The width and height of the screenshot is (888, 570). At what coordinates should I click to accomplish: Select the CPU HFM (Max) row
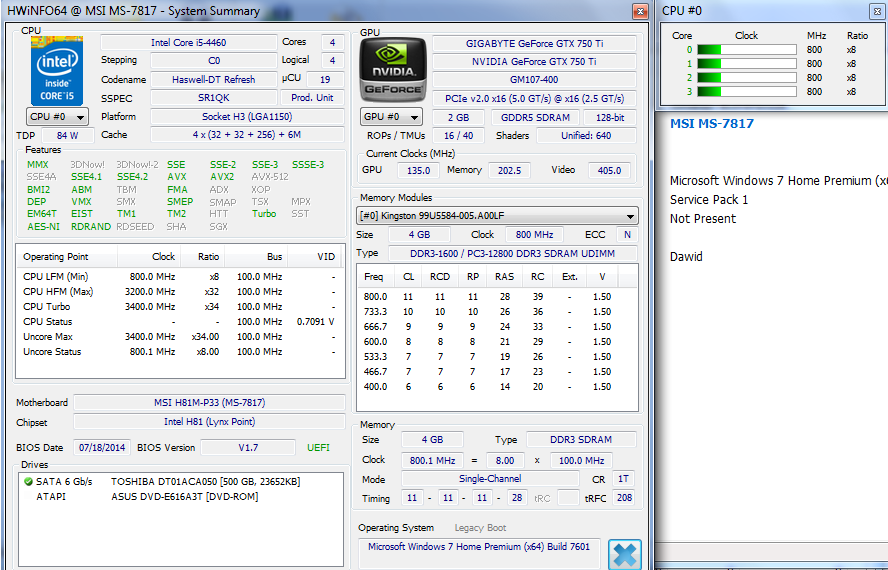tap(180, 292)
